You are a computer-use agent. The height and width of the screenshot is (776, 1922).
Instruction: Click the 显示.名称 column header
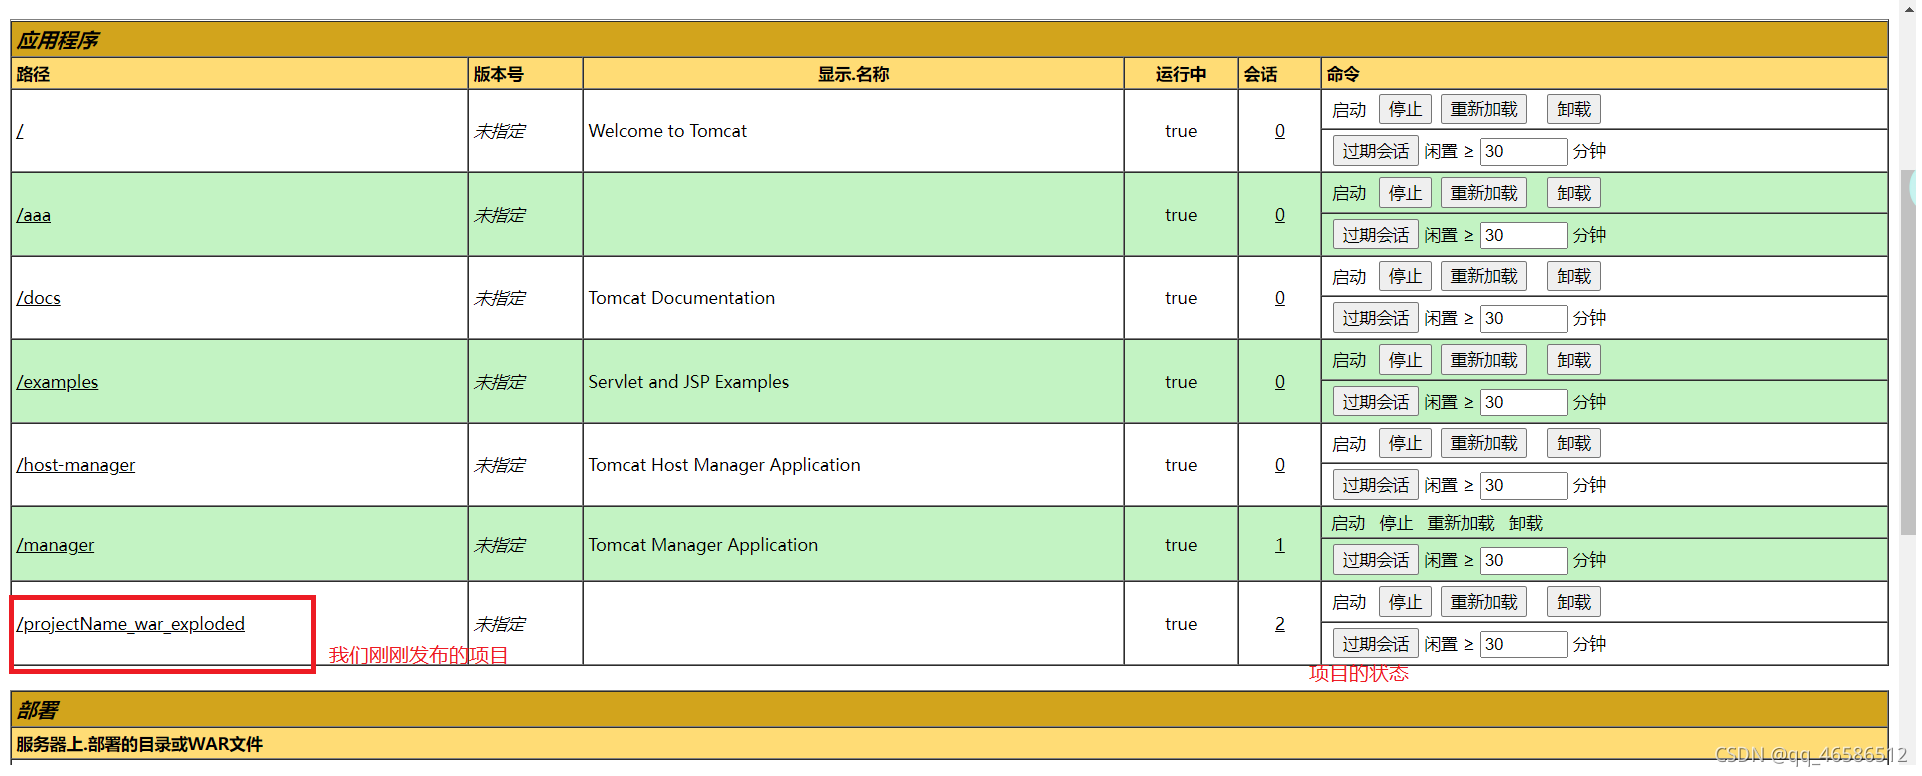(x=854, y=74)
